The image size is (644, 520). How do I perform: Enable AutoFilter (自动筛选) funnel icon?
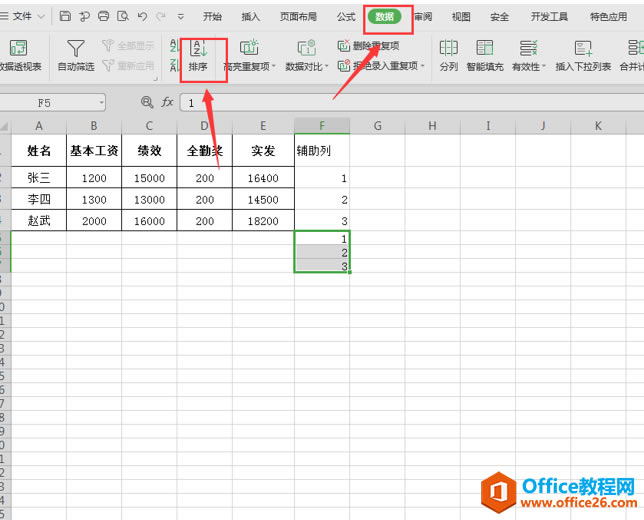(x=76, y=55)
